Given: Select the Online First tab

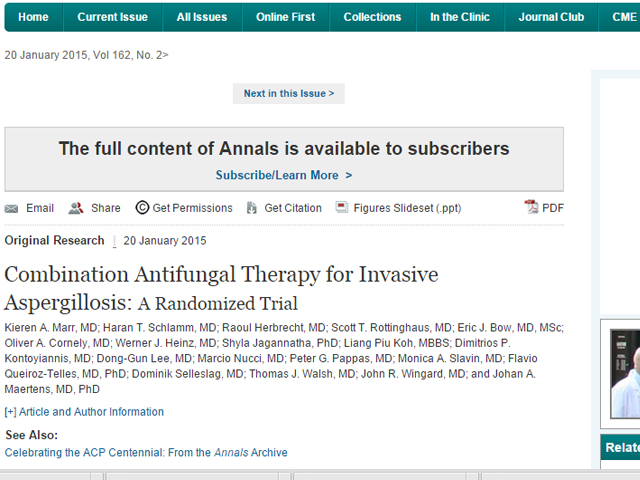Looking at the screenshot, I should [x=285, y=17].
